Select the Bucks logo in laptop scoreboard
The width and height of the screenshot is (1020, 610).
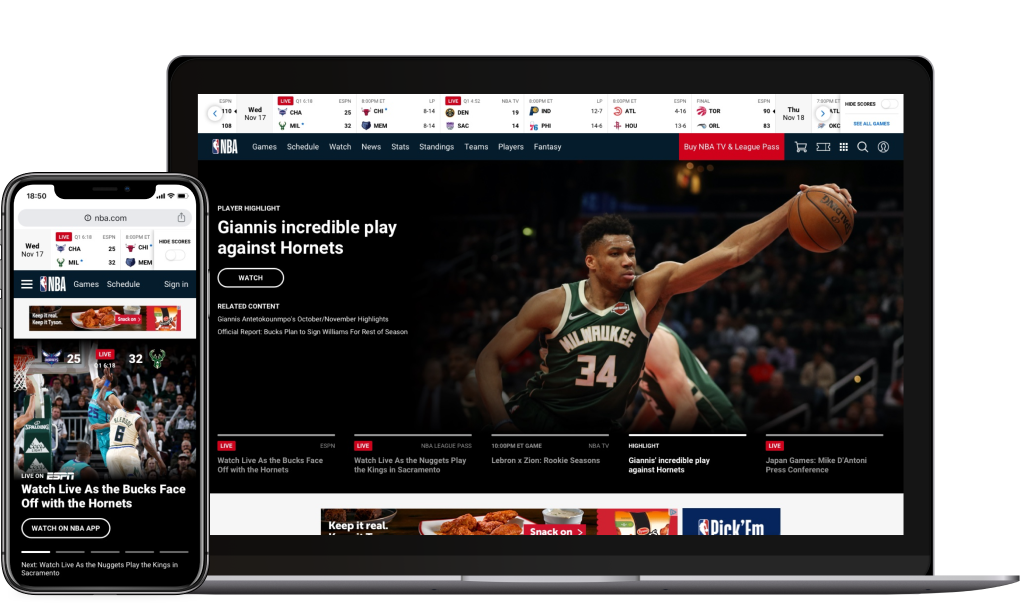tap(282, 126)
